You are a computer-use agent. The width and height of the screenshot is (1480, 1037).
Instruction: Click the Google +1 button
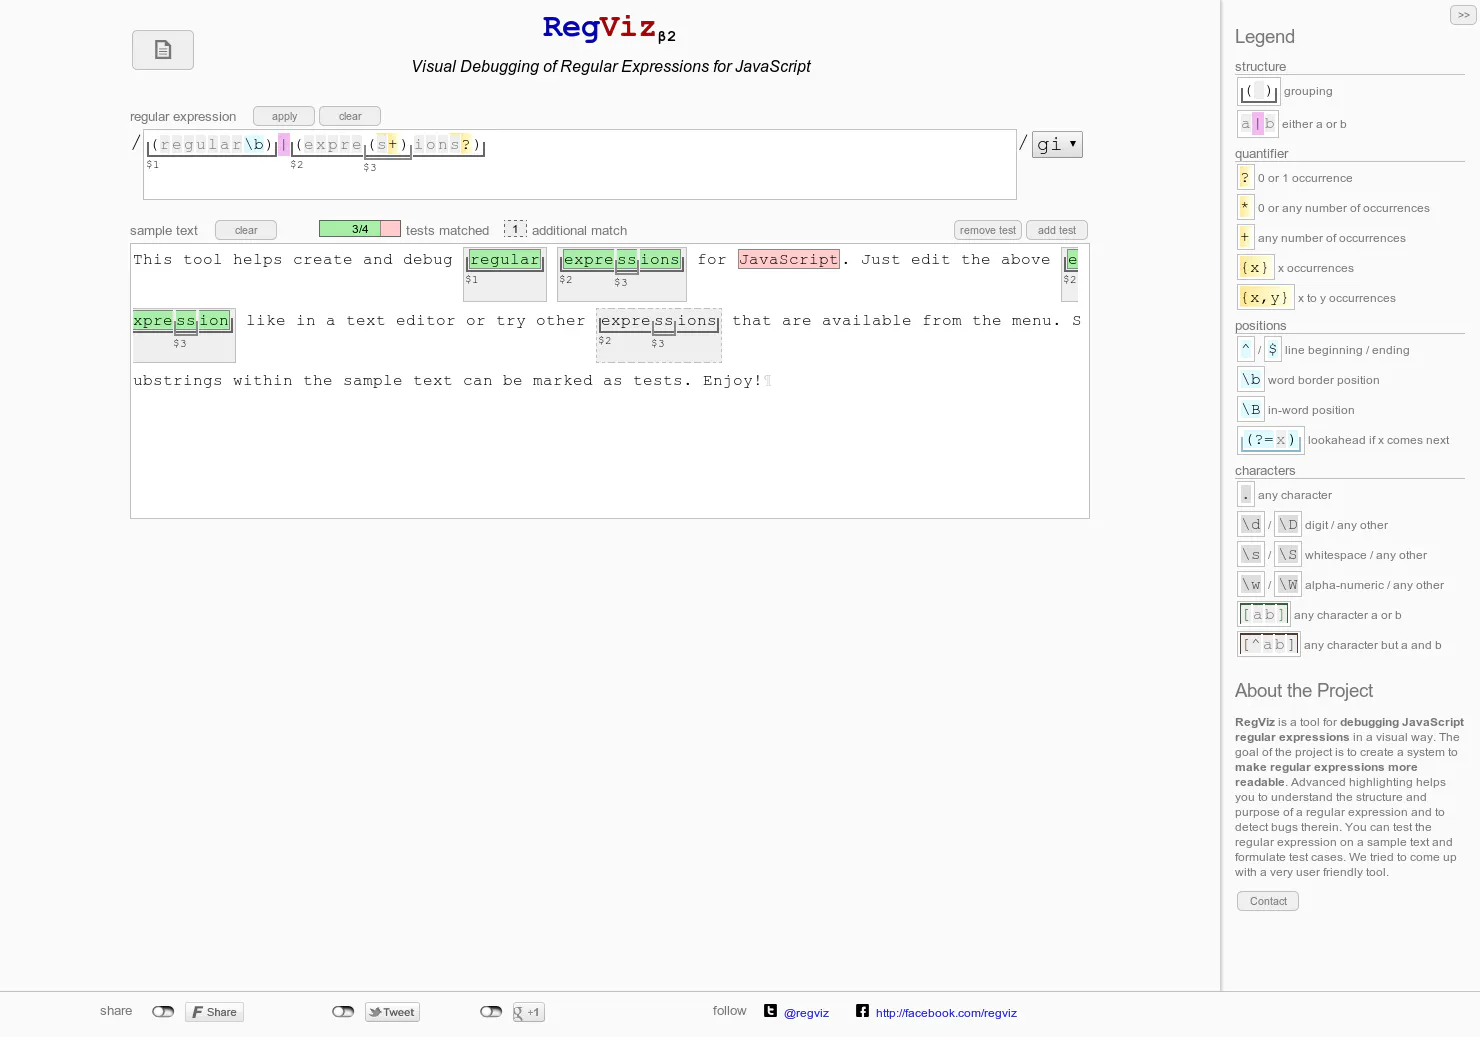(528, 1012)
